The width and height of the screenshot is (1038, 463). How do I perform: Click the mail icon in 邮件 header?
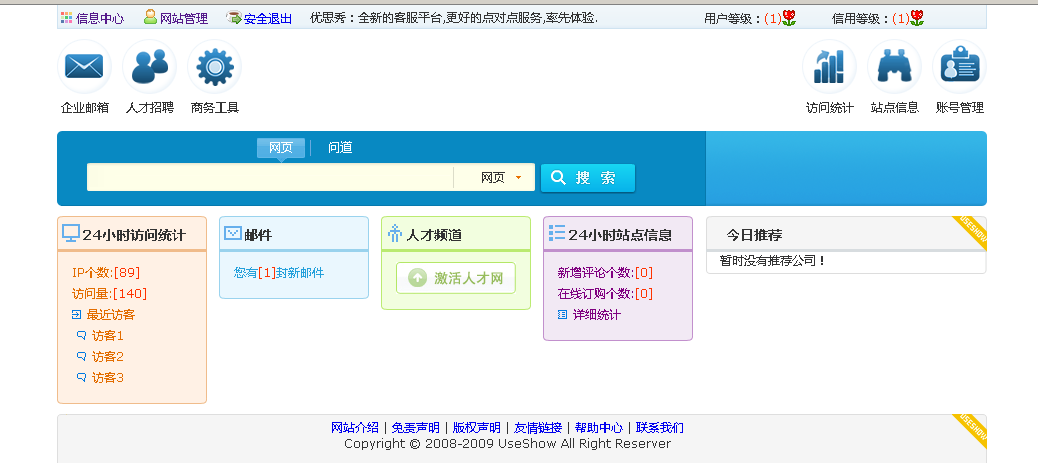tap(233, 233)
